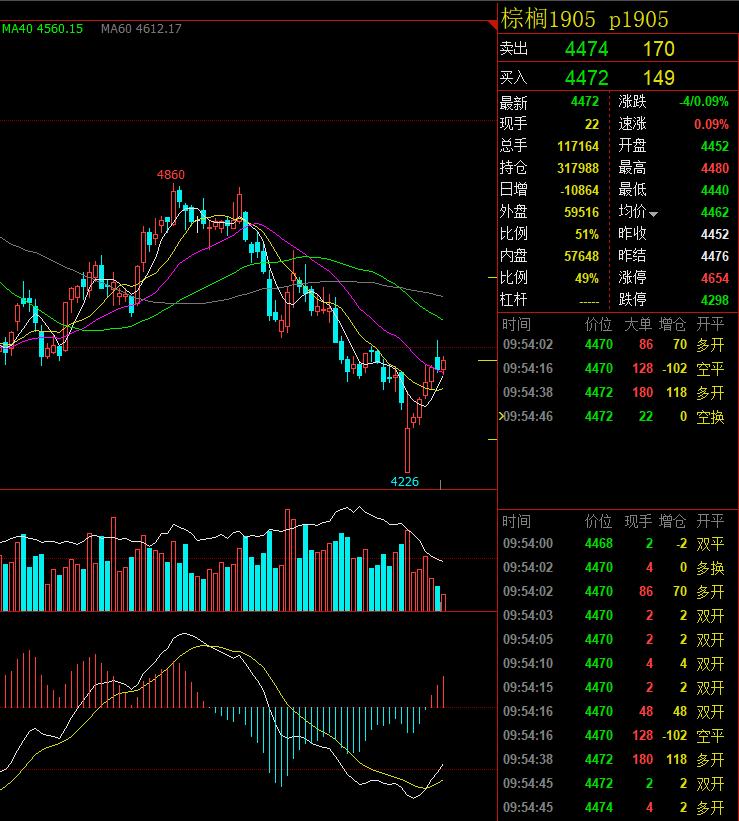Click the 买入 price 4472
Image resolution: width=739 pixels, height=821 pixels.
pos(586,78)
